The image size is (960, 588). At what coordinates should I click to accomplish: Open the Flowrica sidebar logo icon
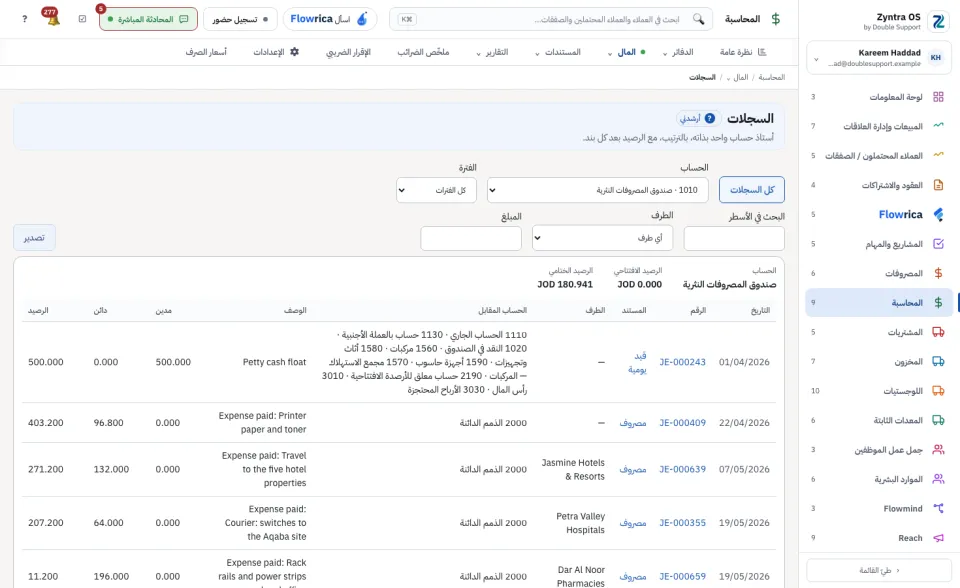tap(938, 214)
